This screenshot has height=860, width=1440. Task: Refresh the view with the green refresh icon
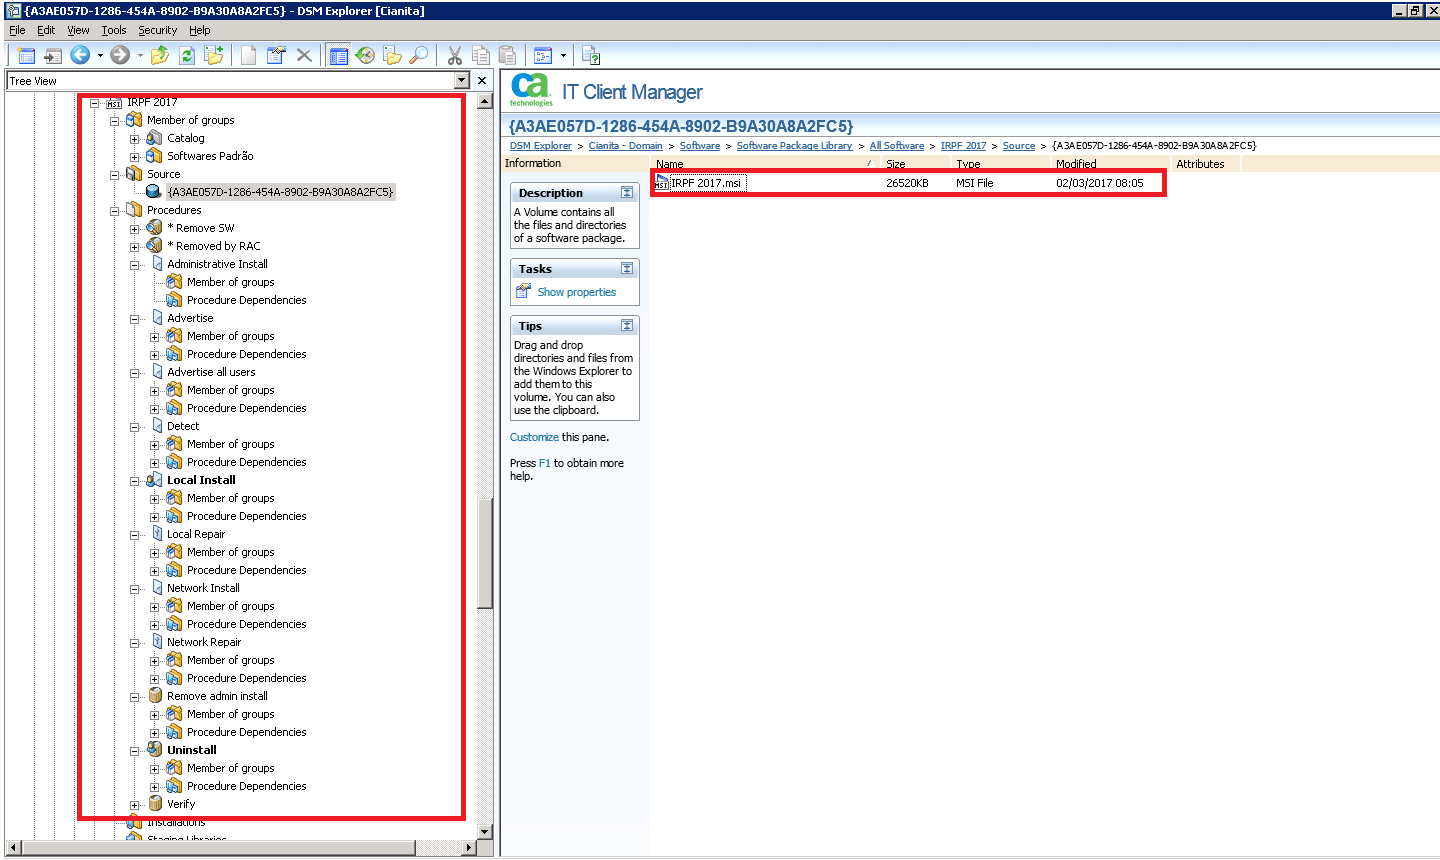click(187, 55)
